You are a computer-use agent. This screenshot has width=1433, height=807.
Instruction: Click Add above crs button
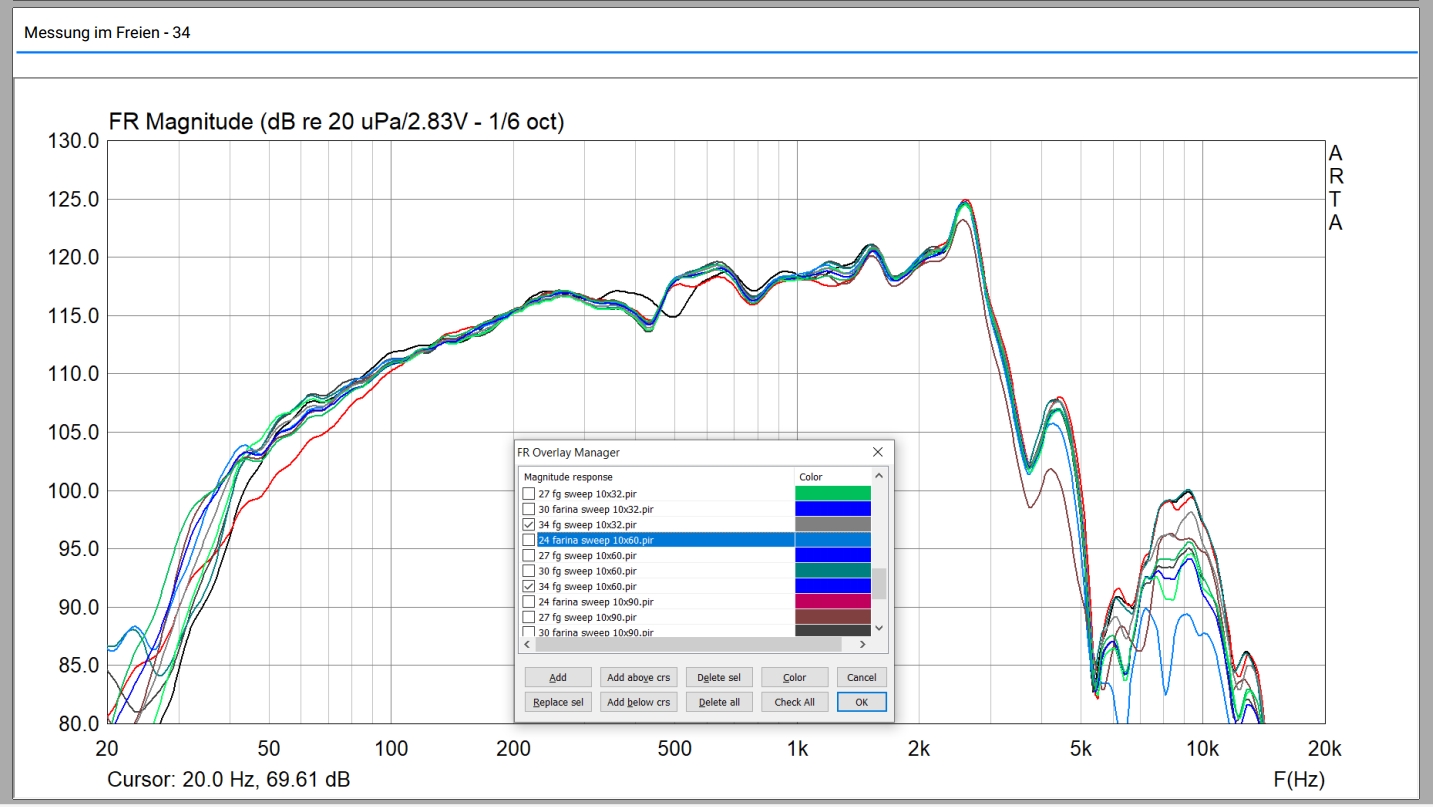[x=638, y=677]
